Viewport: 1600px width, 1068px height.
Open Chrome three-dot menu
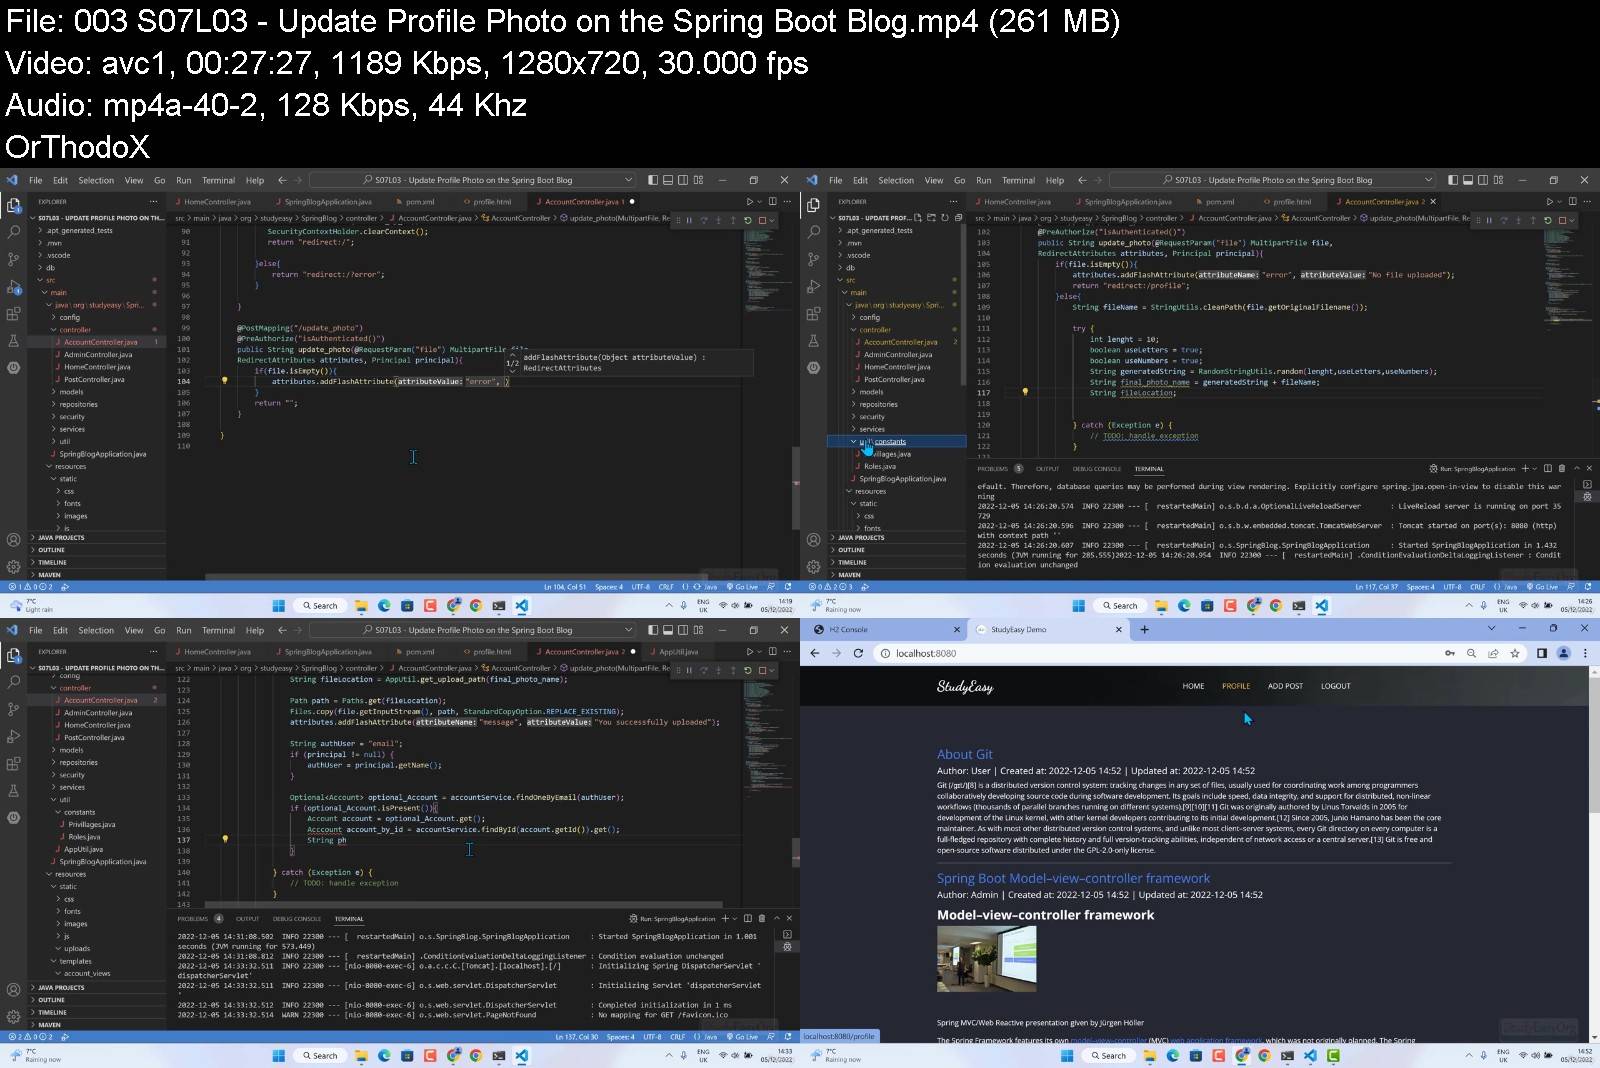(x=1585, y=653)
